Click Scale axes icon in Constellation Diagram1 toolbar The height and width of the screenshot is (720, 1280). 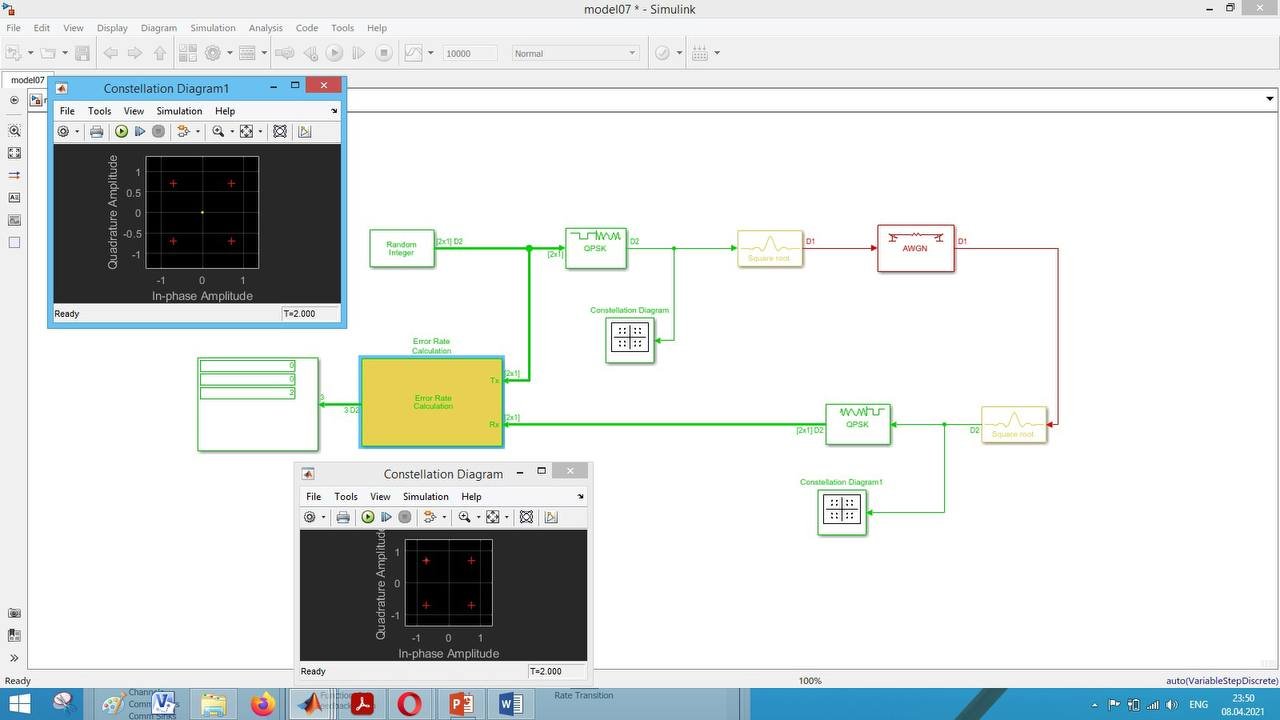[x=246, y=131]
